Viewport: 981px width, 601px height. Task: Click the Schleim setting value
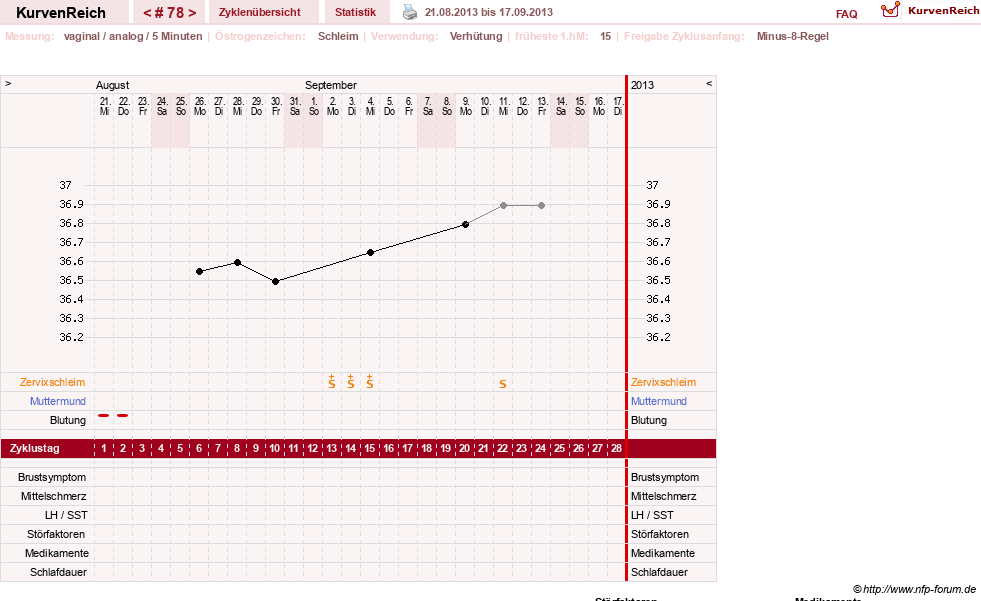pos(338,36)
